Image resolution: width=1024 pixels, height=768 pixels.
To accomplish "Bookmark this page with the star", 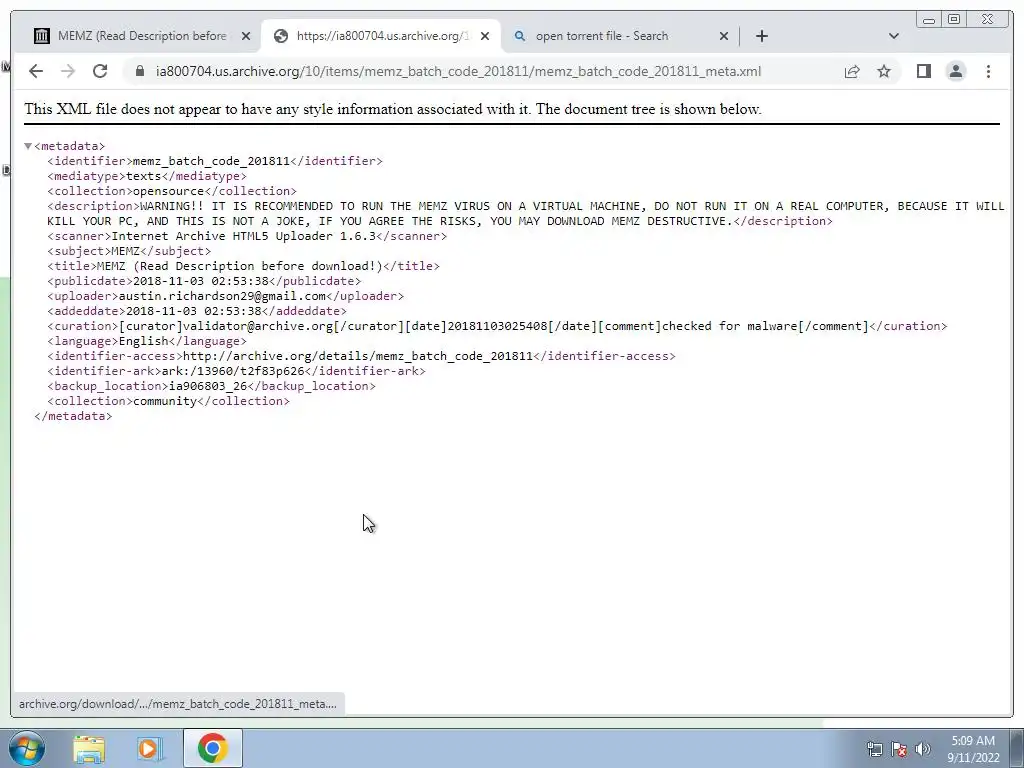I will point(884,71).
